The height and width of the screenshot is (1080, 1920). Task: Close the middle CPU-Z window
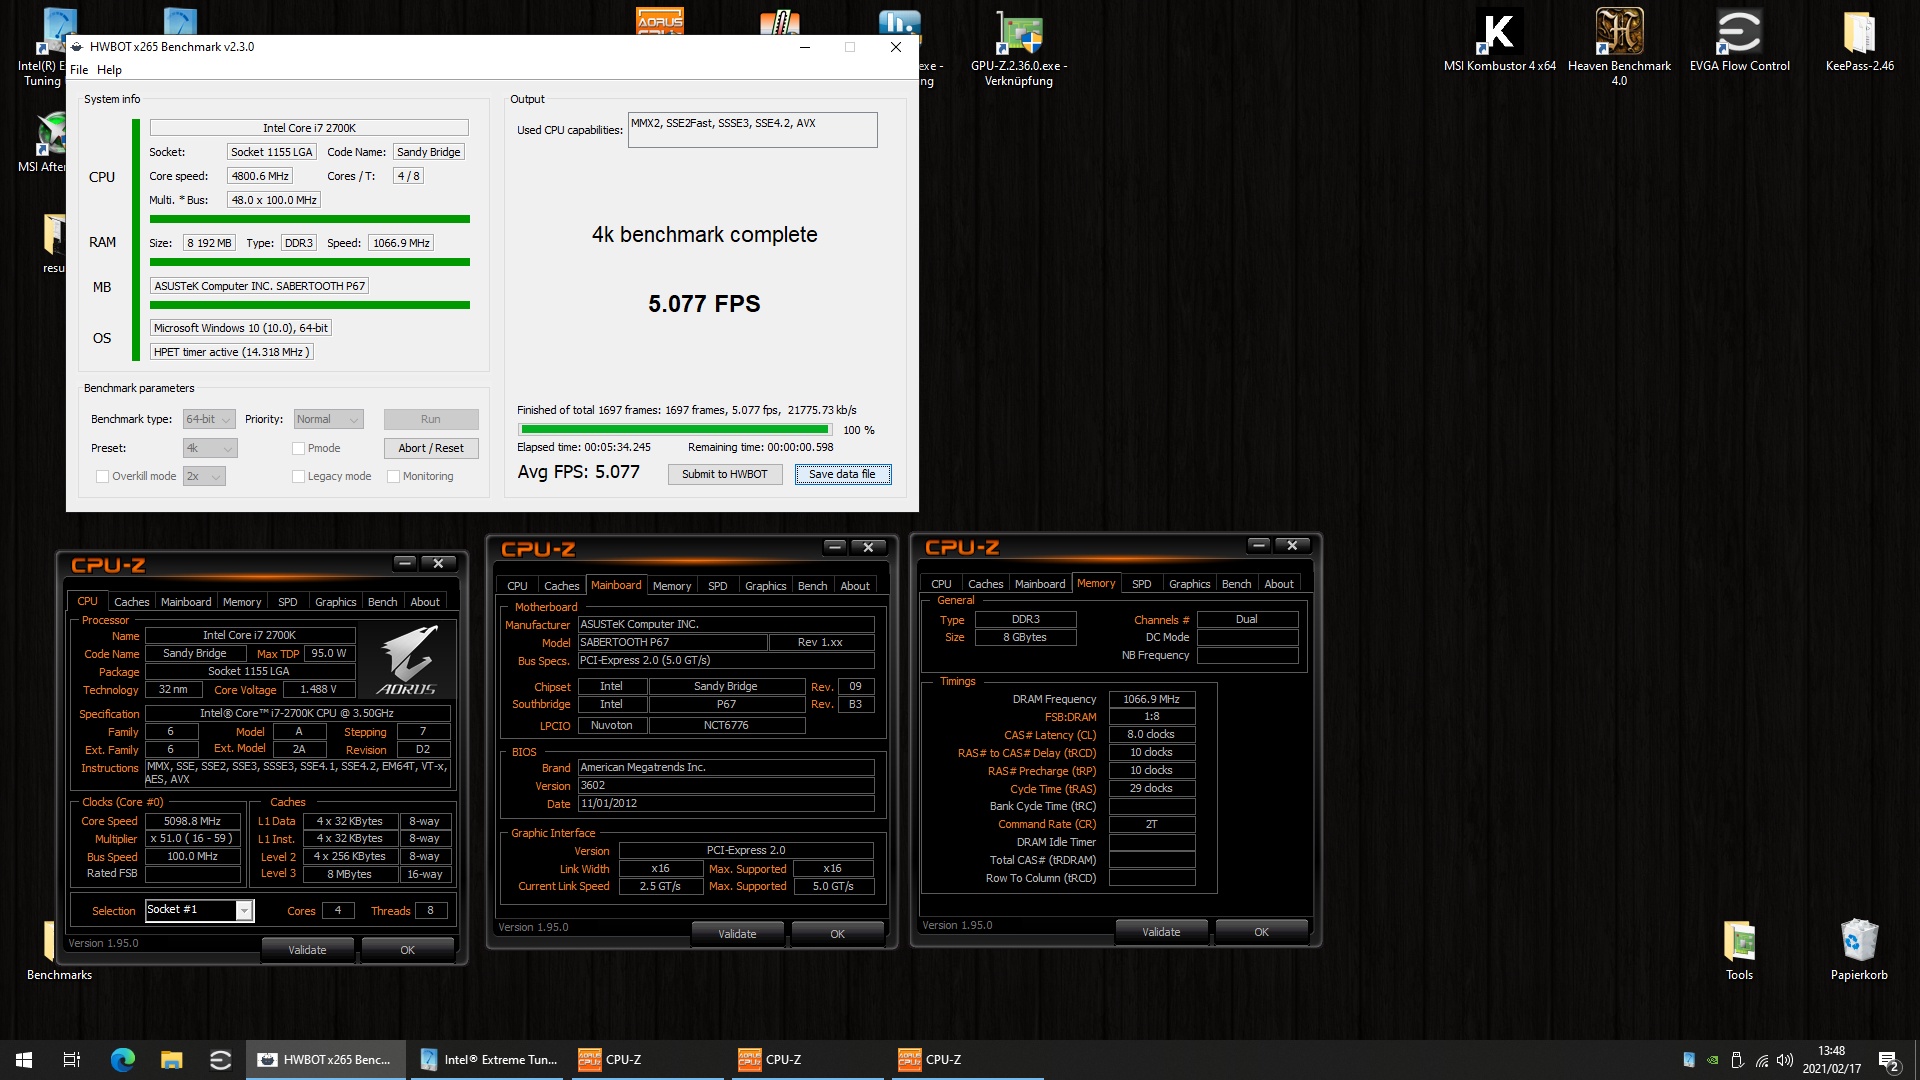point(868,547)
